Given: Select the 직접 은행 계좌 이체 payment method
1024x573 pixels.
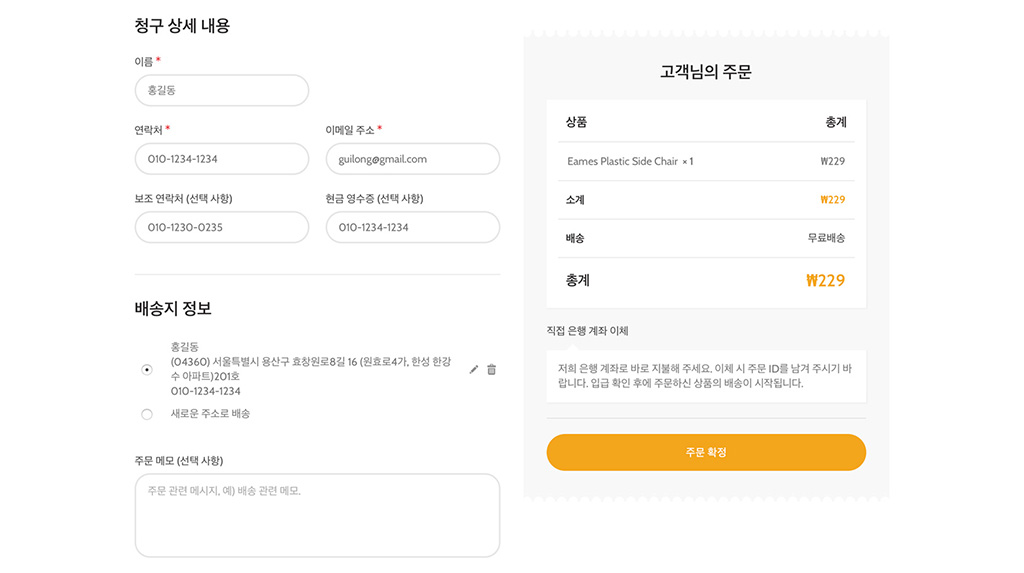Looking at the screenshot, I should [588, 331].
